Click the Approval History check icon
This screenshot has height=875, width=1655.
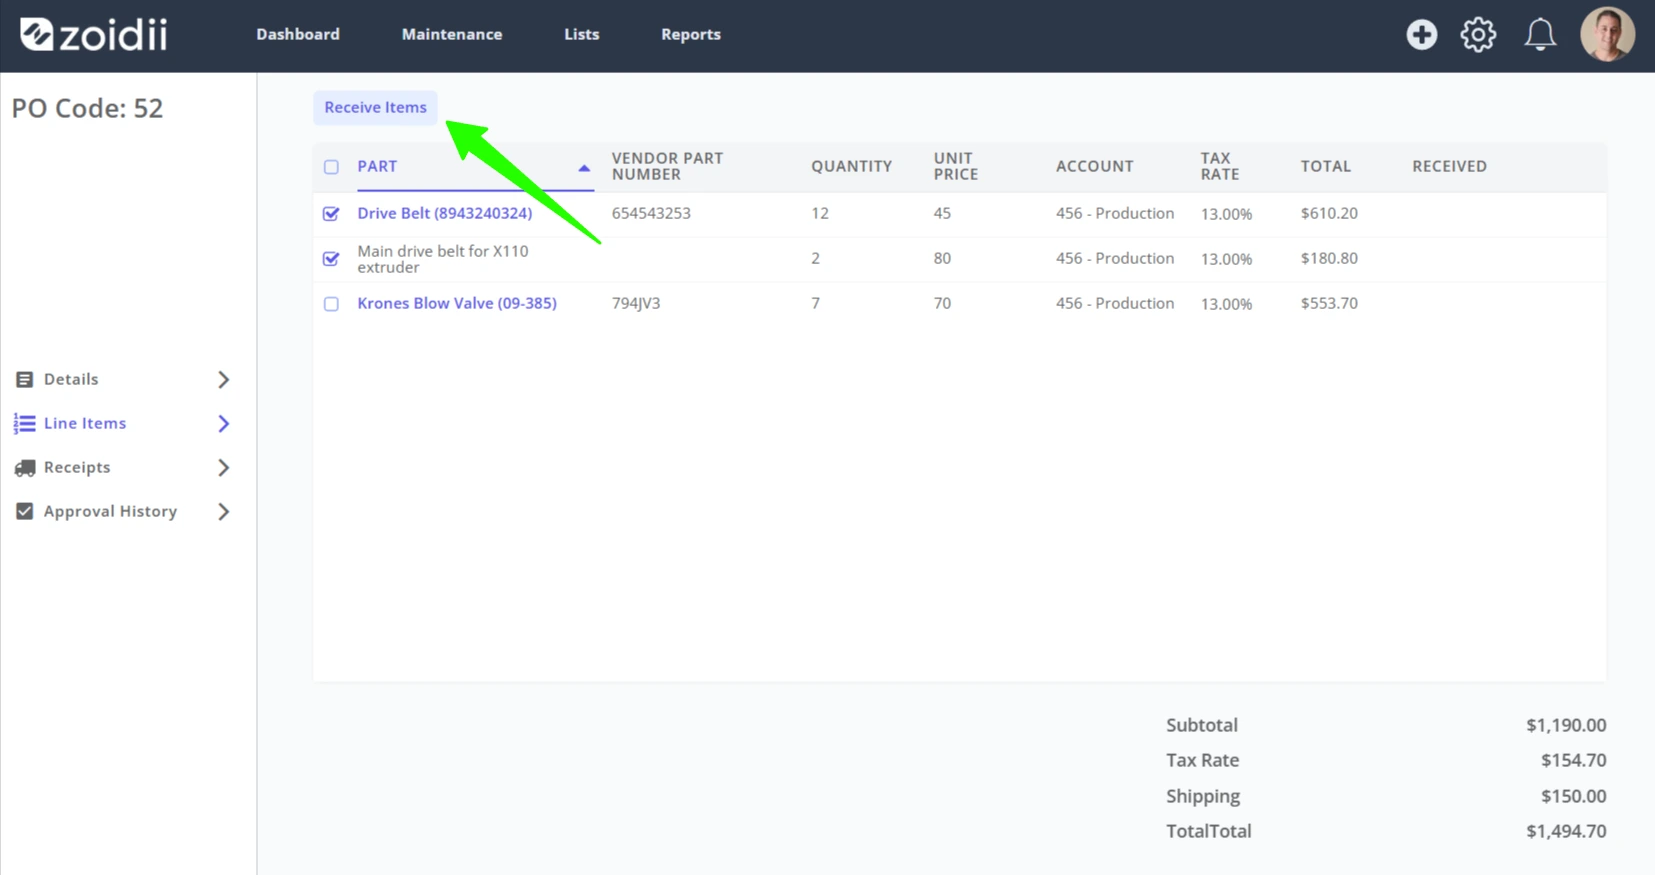tap(25, 511)
